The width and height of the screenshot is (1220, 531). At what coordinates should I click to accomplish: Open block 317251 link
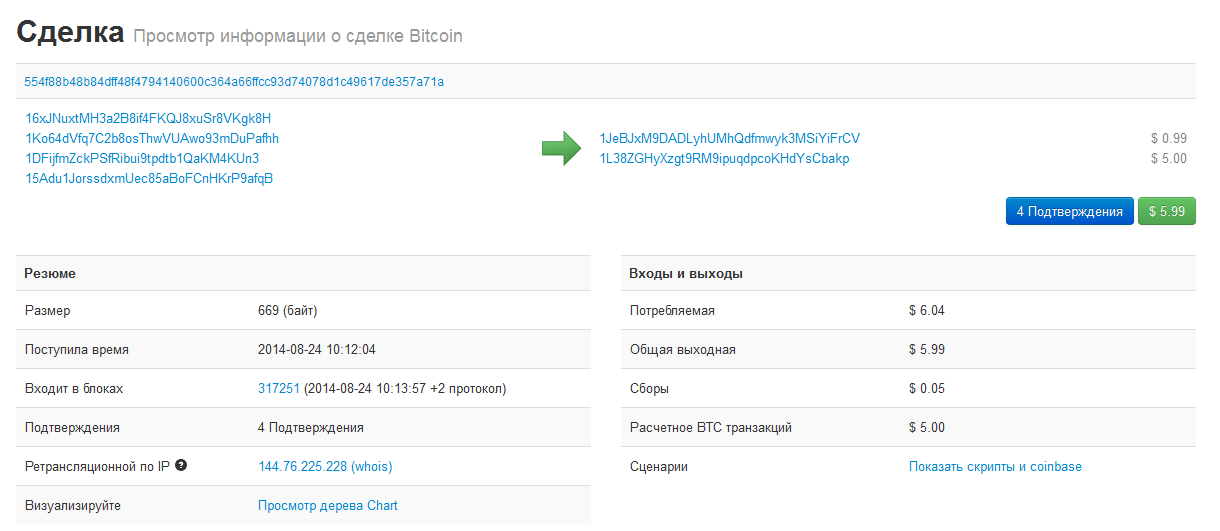tap(278, 388)
